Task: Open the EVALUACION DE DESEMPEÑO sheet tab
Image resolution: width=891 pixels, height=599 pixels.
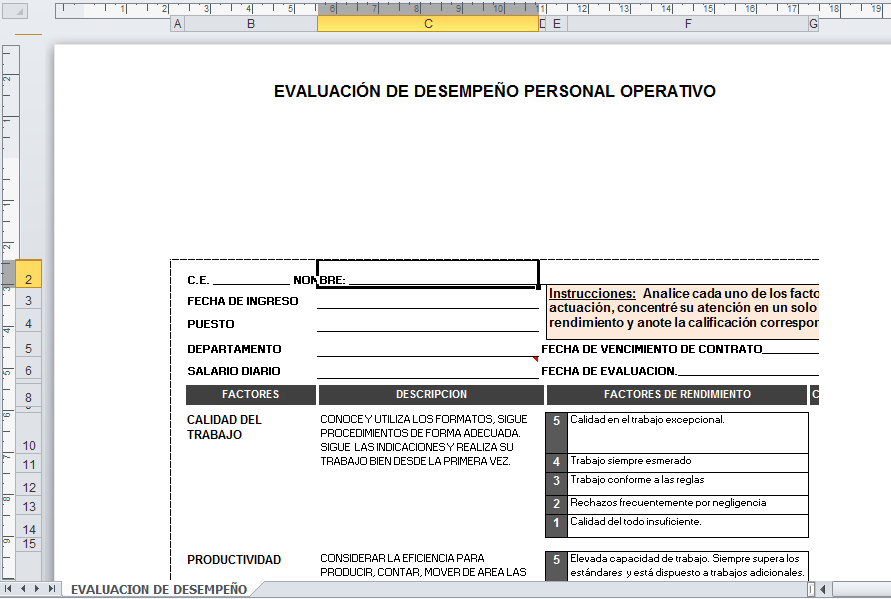Action: pos(158,589)
